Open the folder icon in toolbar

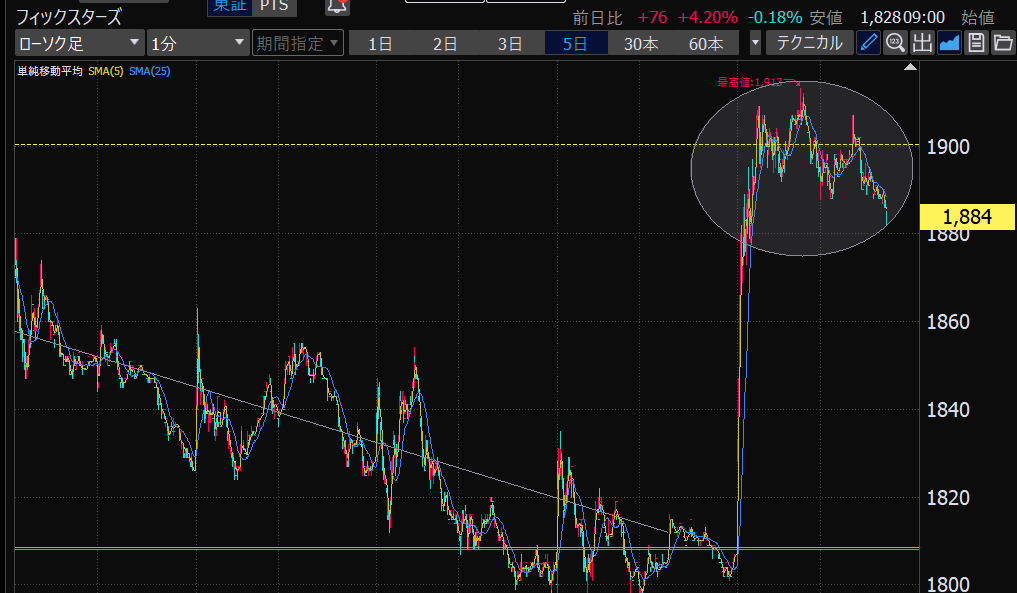pyautogui.click(x=1002, y=43)
